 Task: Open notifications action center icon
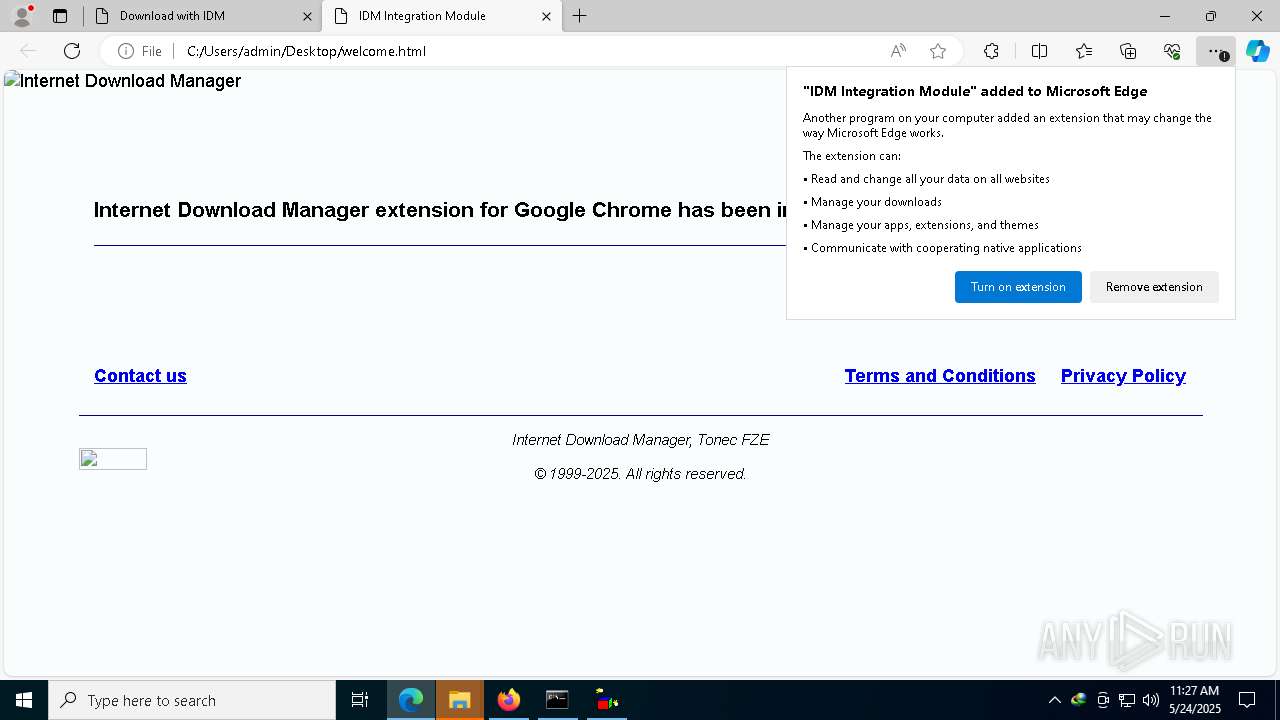[x=1247, y=700]
